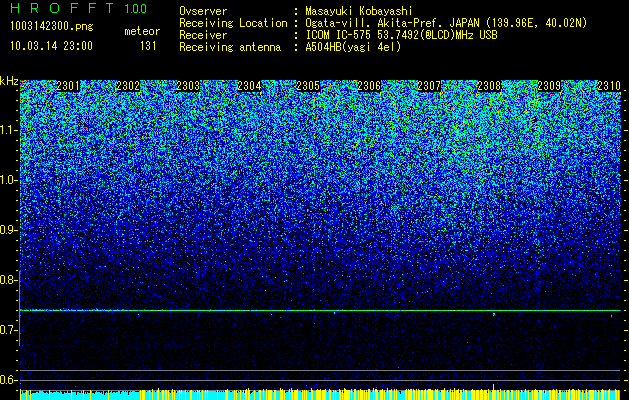Click the A504HB(yagi 4el) antenna text
This screenshot has height=400, width=629.
click(x=353, y=47)
